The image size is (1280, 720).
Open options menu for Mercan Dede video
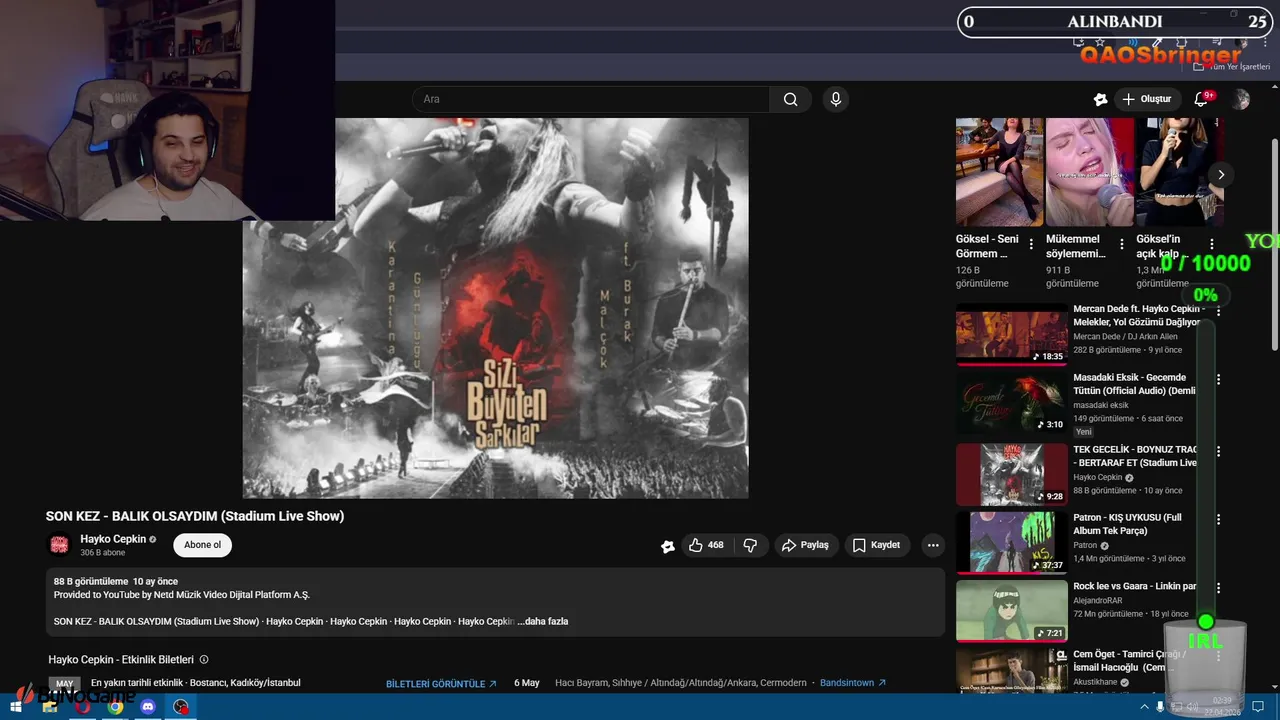click(x=1218, y=312)
